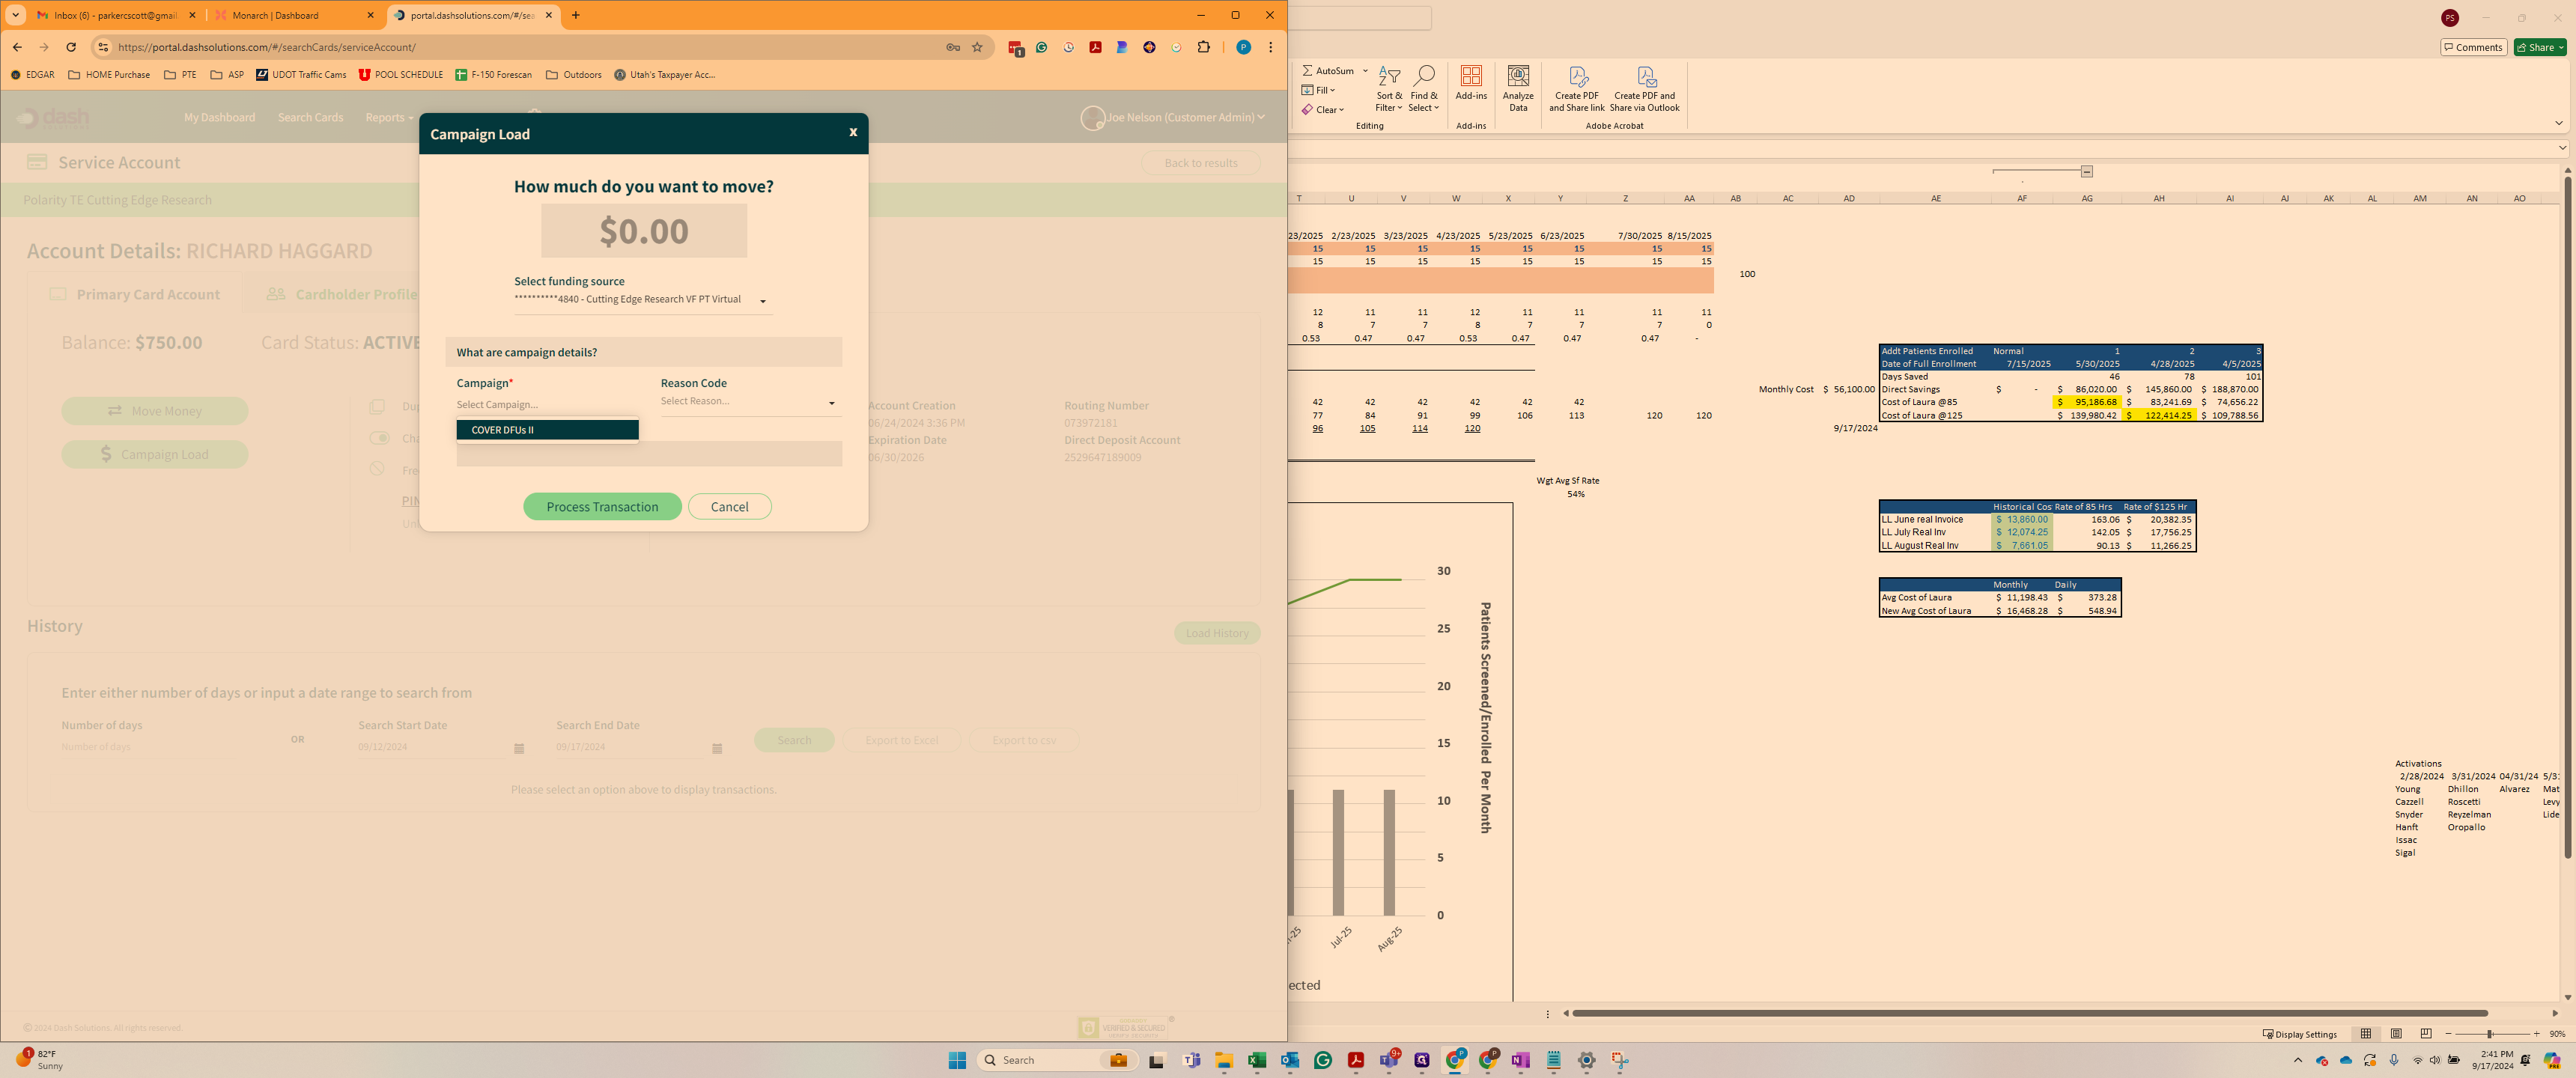Open the Chrome profile P avatar
This screenshot has height=1078, width=2576.
1243,47
